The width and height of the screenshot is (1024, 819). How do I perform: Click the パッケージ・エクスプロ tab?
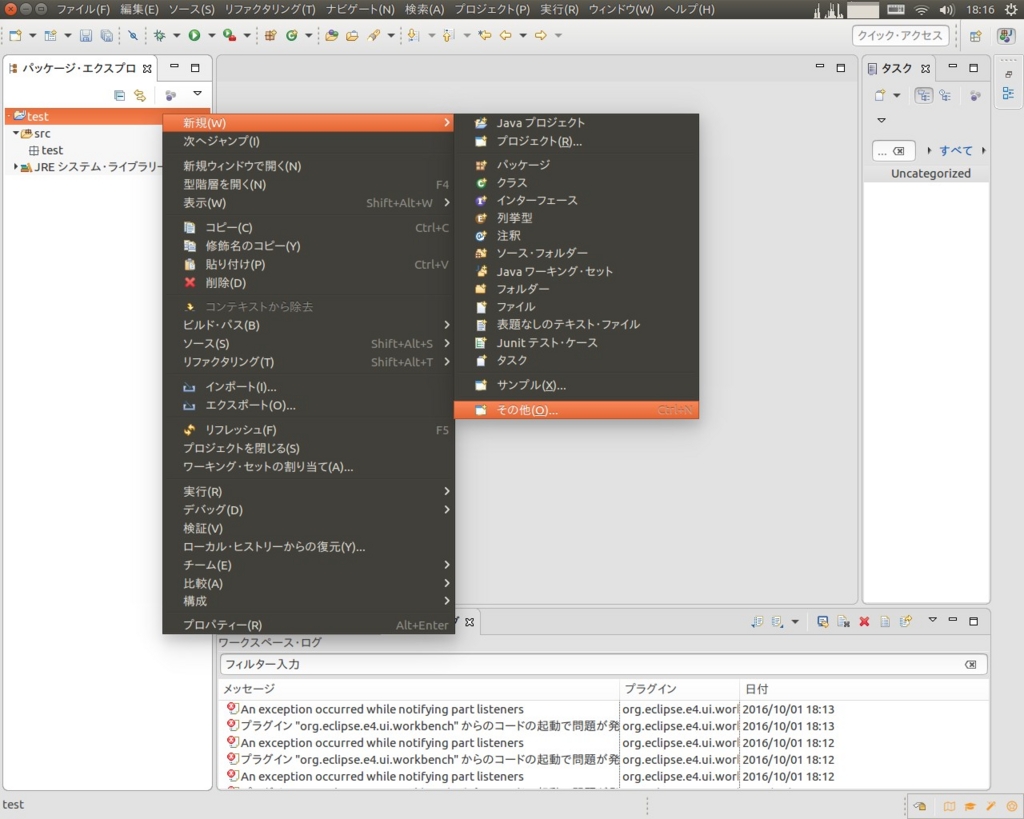[78, 69]
